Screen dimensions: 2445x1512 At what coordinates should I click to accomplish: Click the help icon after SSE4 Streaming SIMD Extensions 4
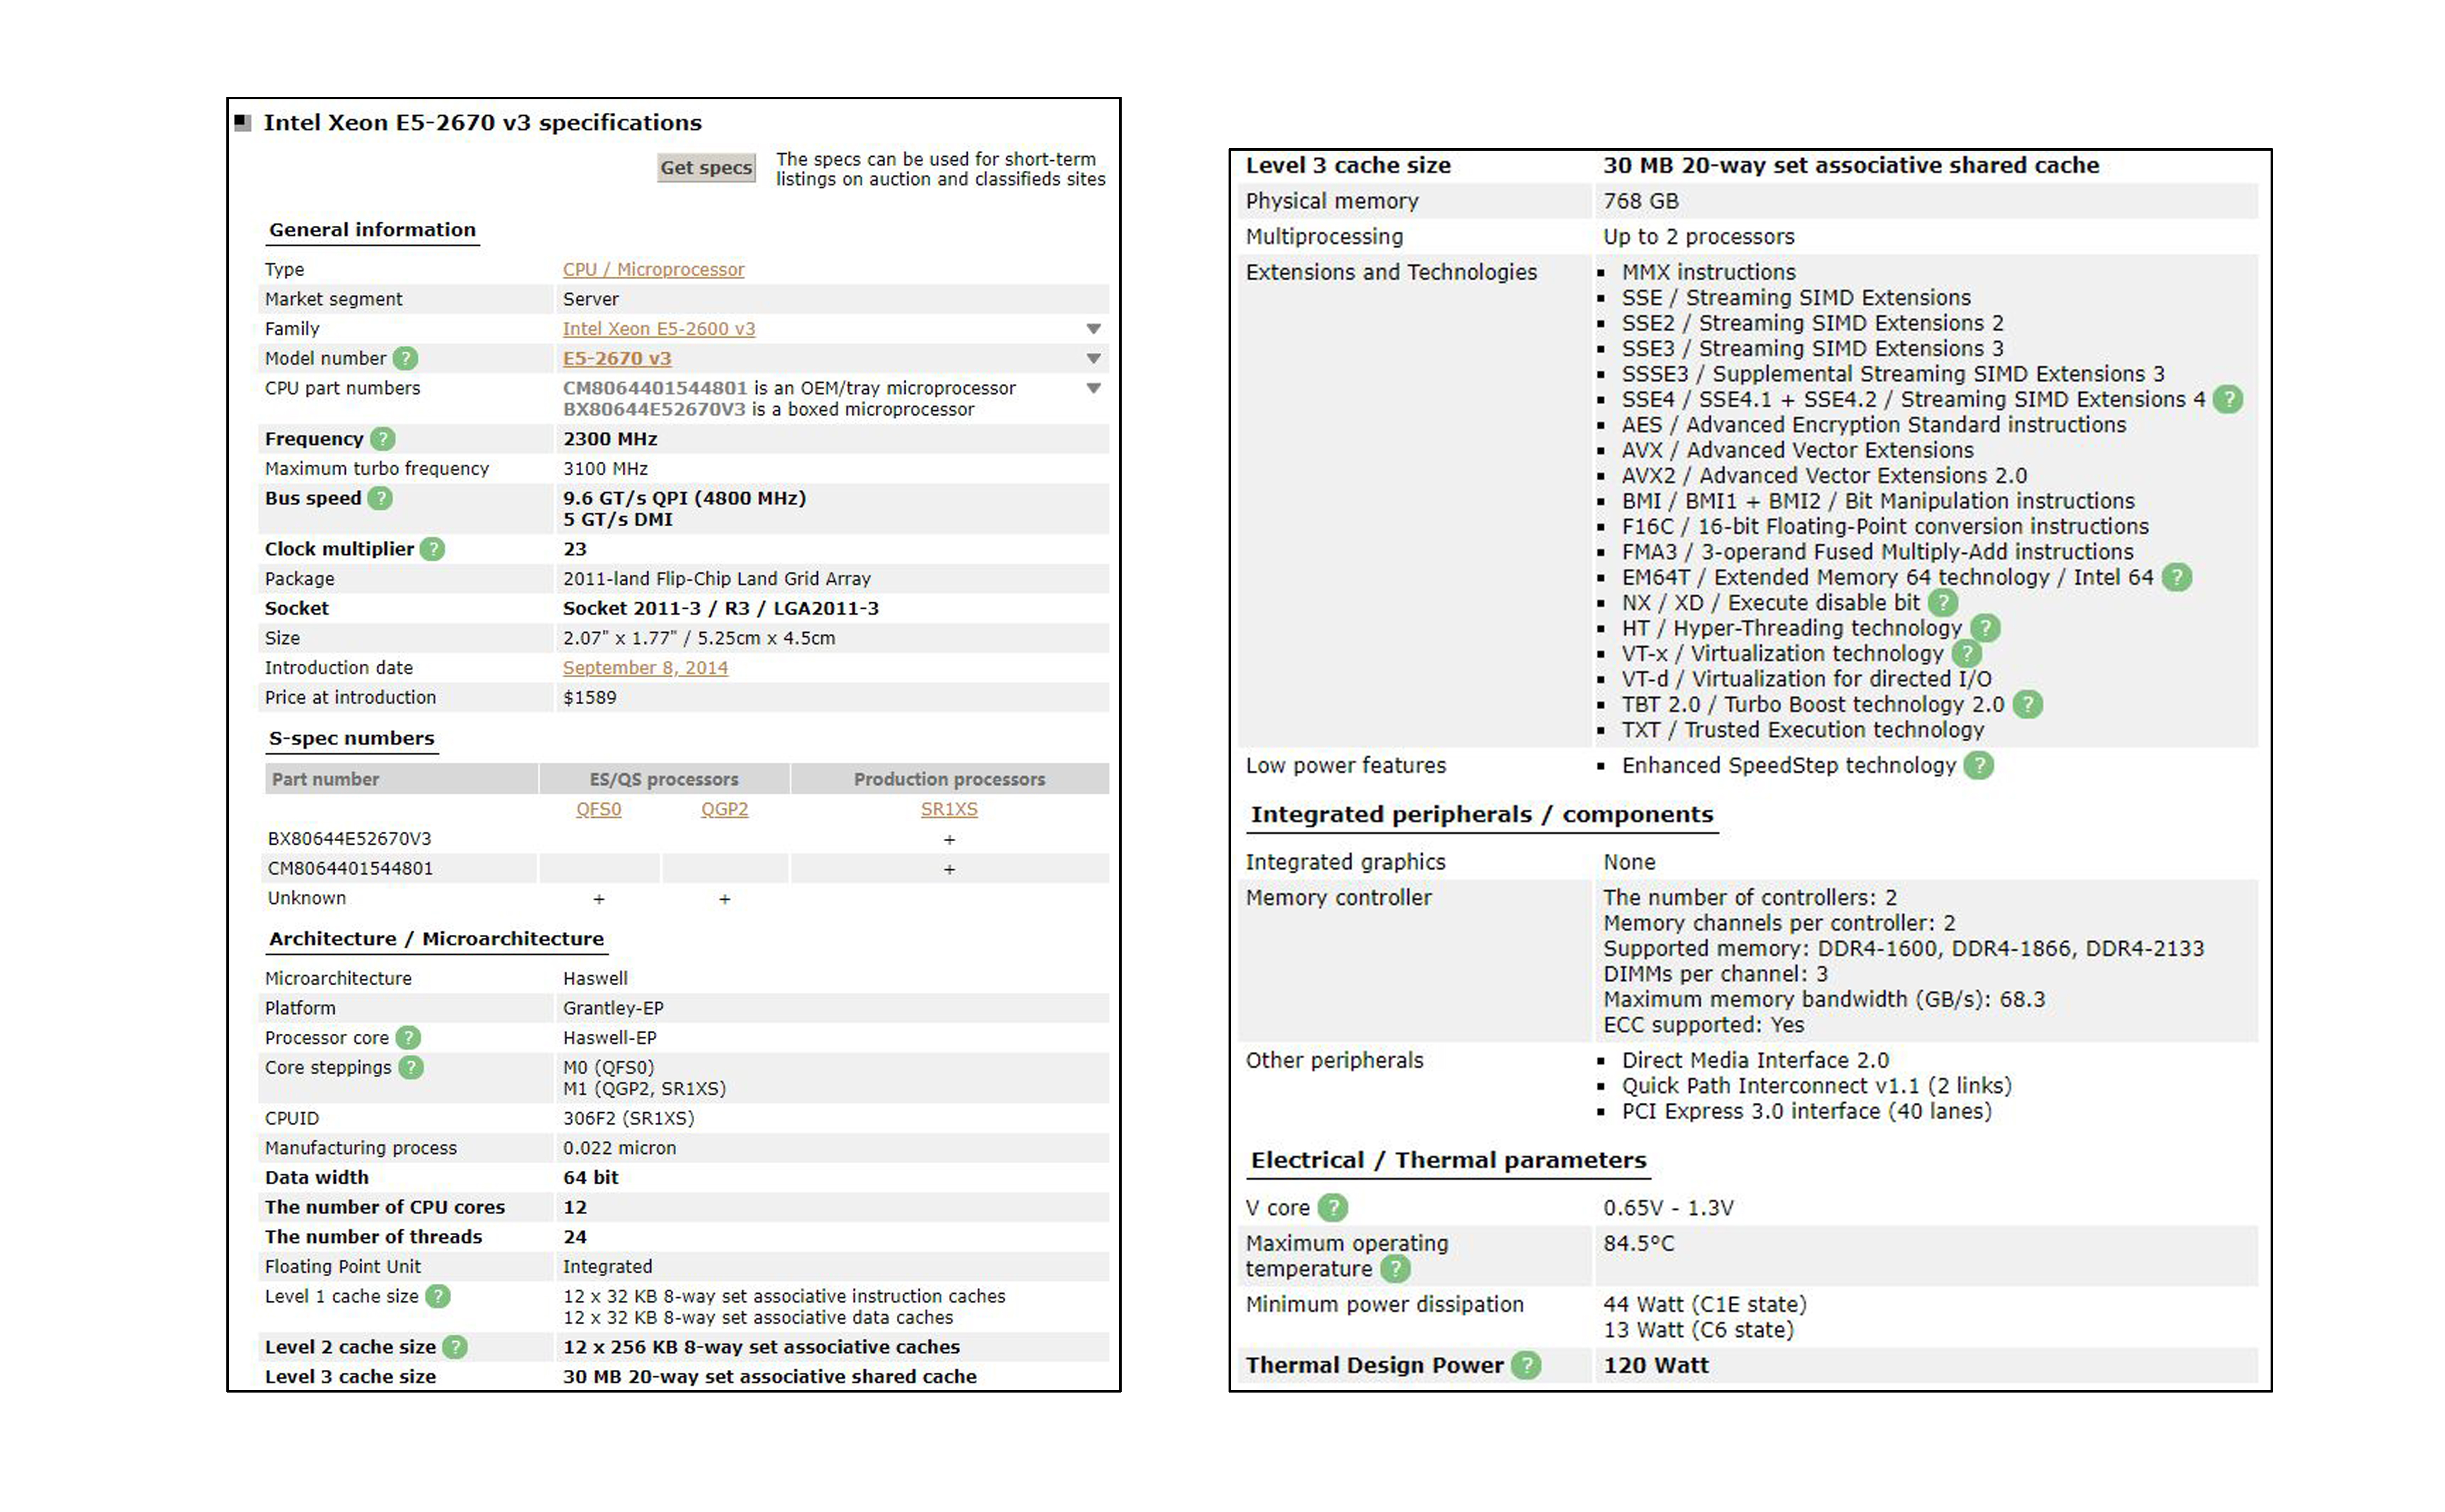2227,399
